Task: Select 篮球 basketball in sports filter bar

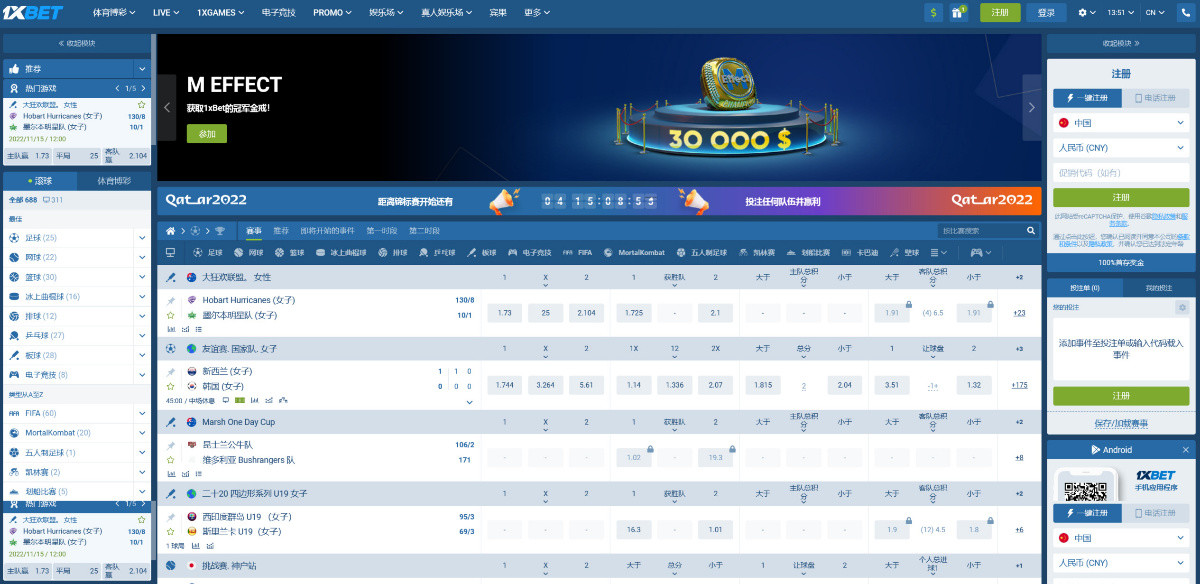Action: point(289,253)
